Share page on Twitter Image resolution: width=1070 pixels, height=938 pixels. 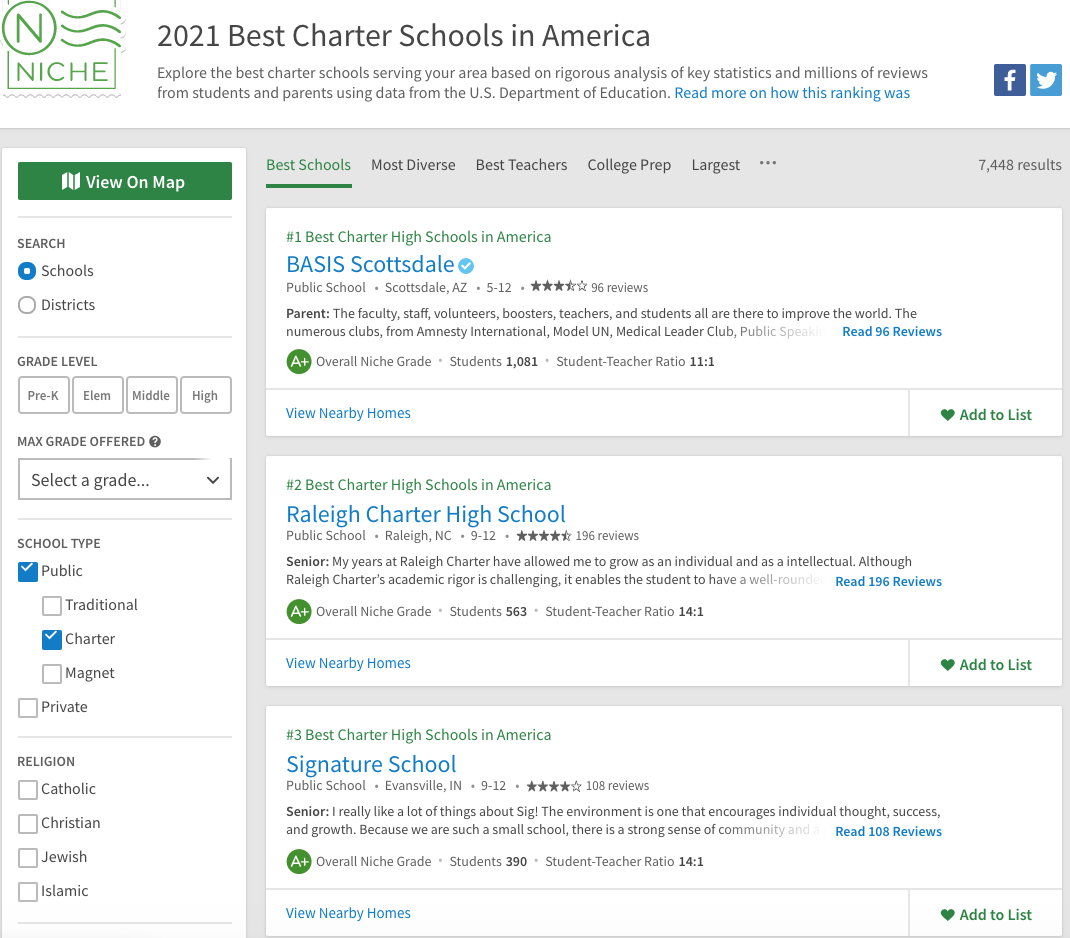tap(1046, 80)
